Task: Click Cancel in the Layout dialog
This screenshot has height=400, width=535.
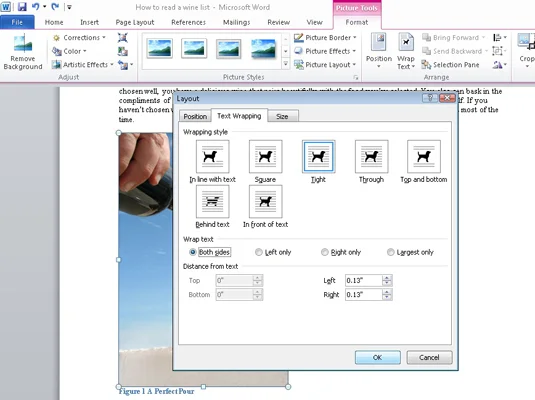Action: [x=429, y=357]
